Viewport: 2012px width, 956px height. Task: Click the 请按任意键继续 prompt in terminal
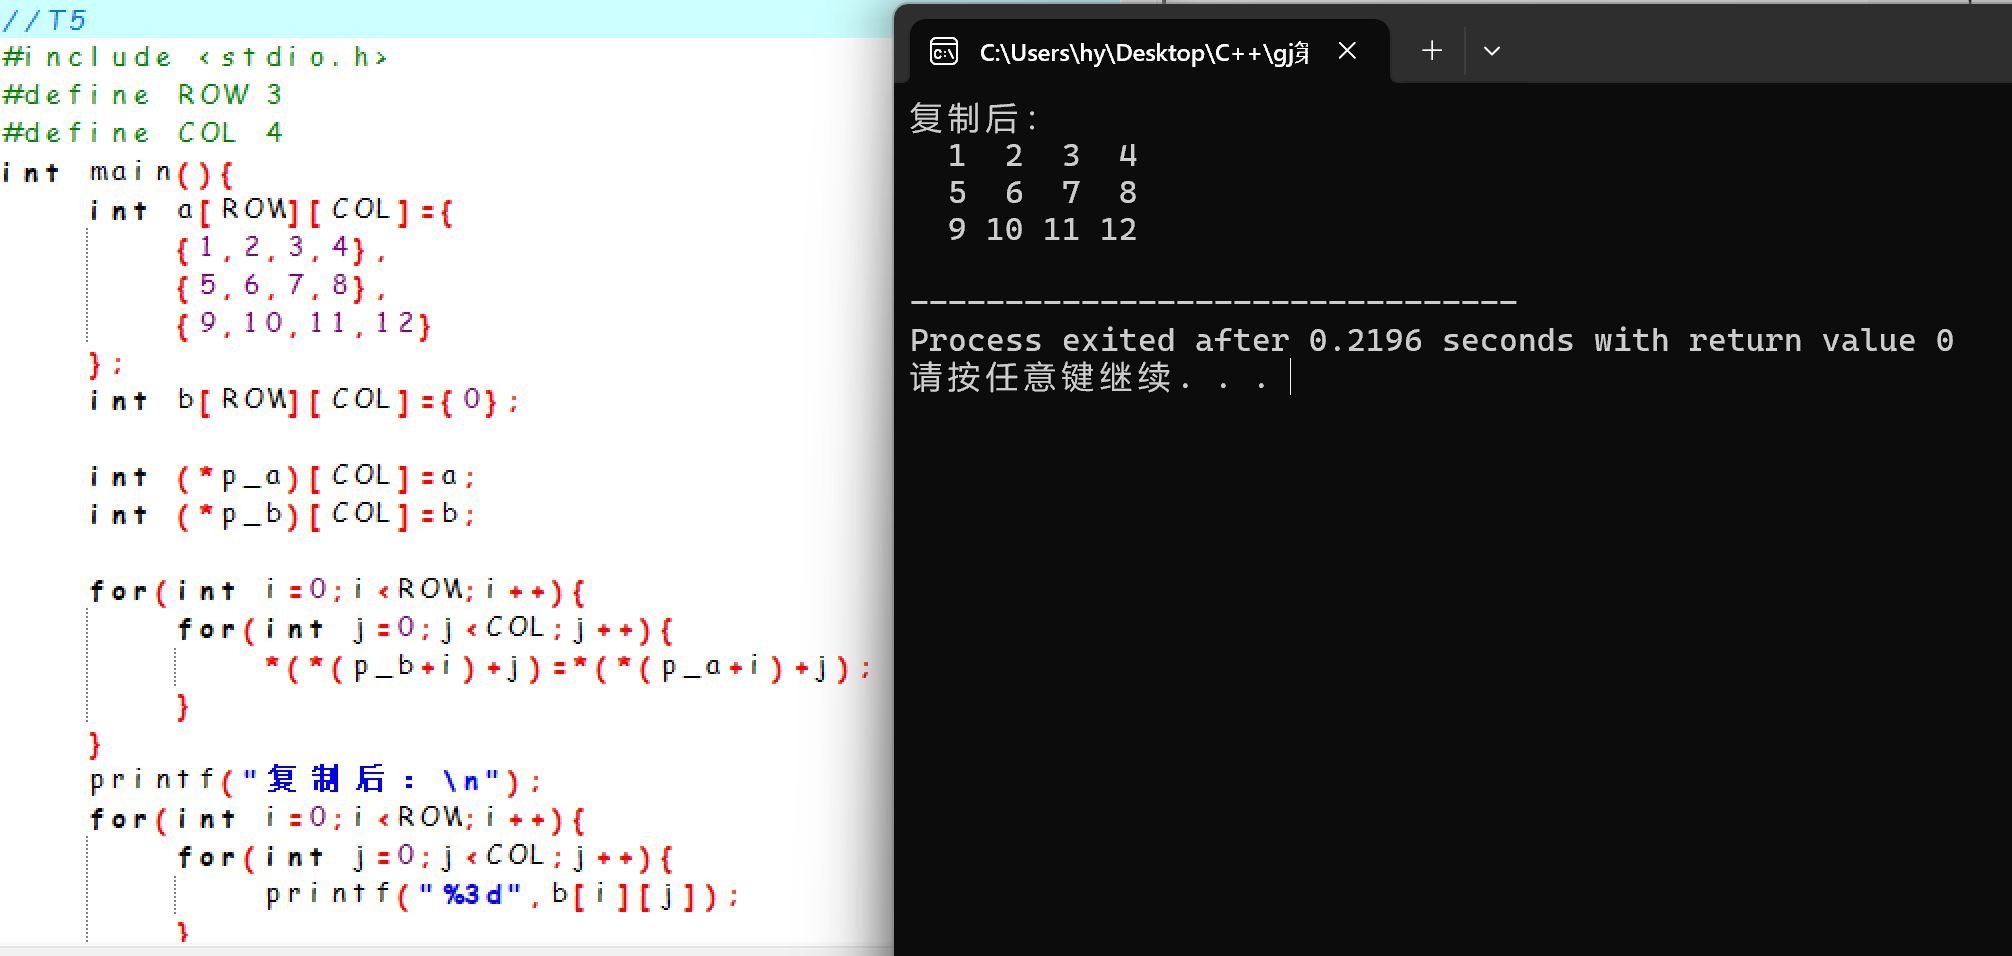pyautogui.click(x=1089, y=378)
